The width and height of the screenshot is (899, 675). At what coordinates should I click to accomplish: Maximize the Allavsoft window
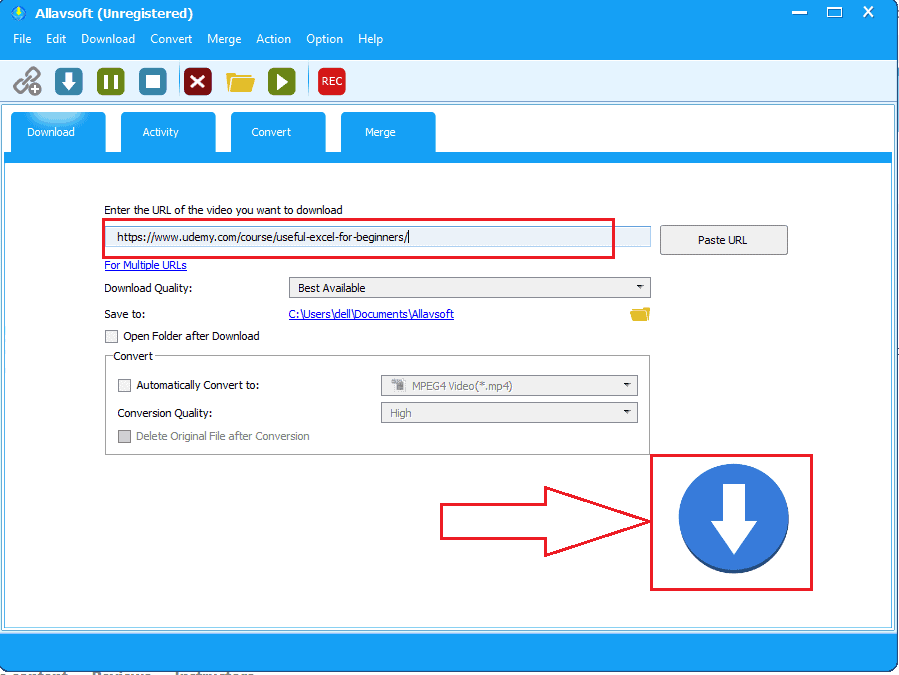tap(834, 13)
